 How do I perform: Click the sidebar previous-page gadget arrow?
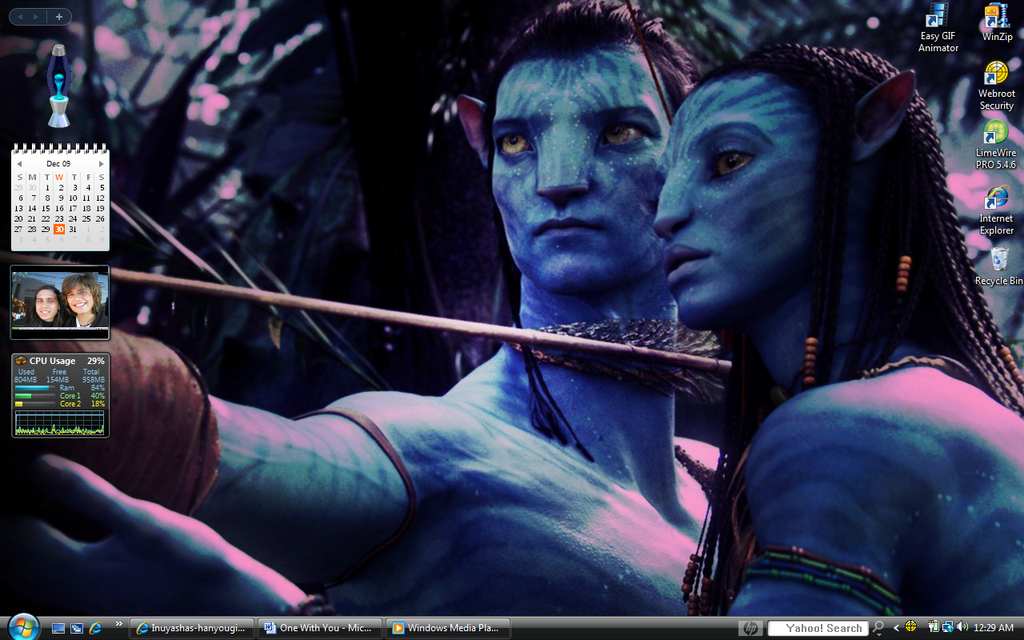coord(20,17)
